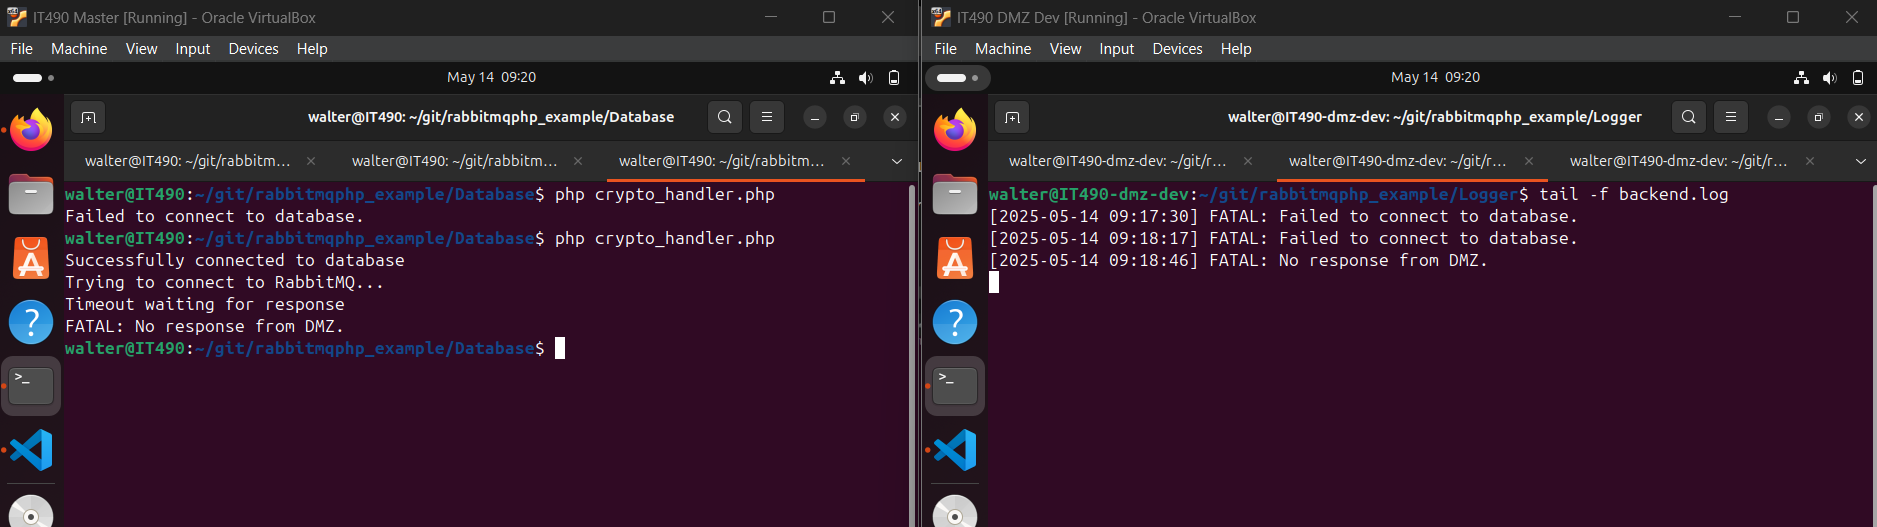Switch to first terminal tab in Master VM
1877x527 pixels.
pyautogui.click(x=188, y=161)
